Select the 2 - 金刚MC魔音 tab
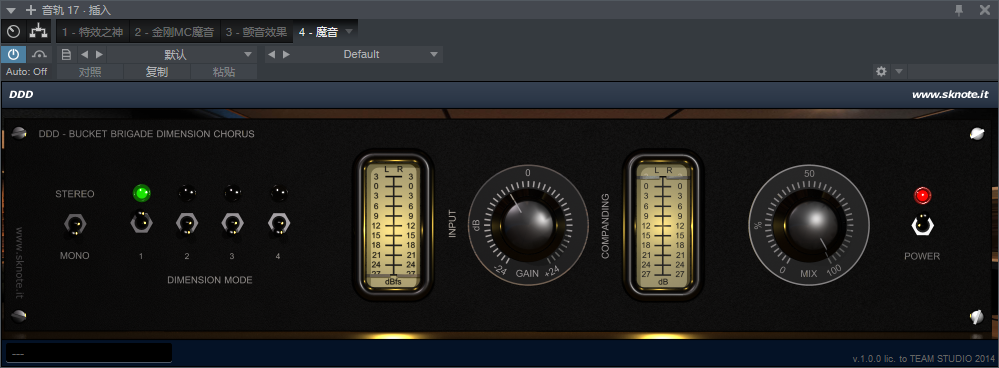Screen dimensions: 999x368 click(175, 31)
